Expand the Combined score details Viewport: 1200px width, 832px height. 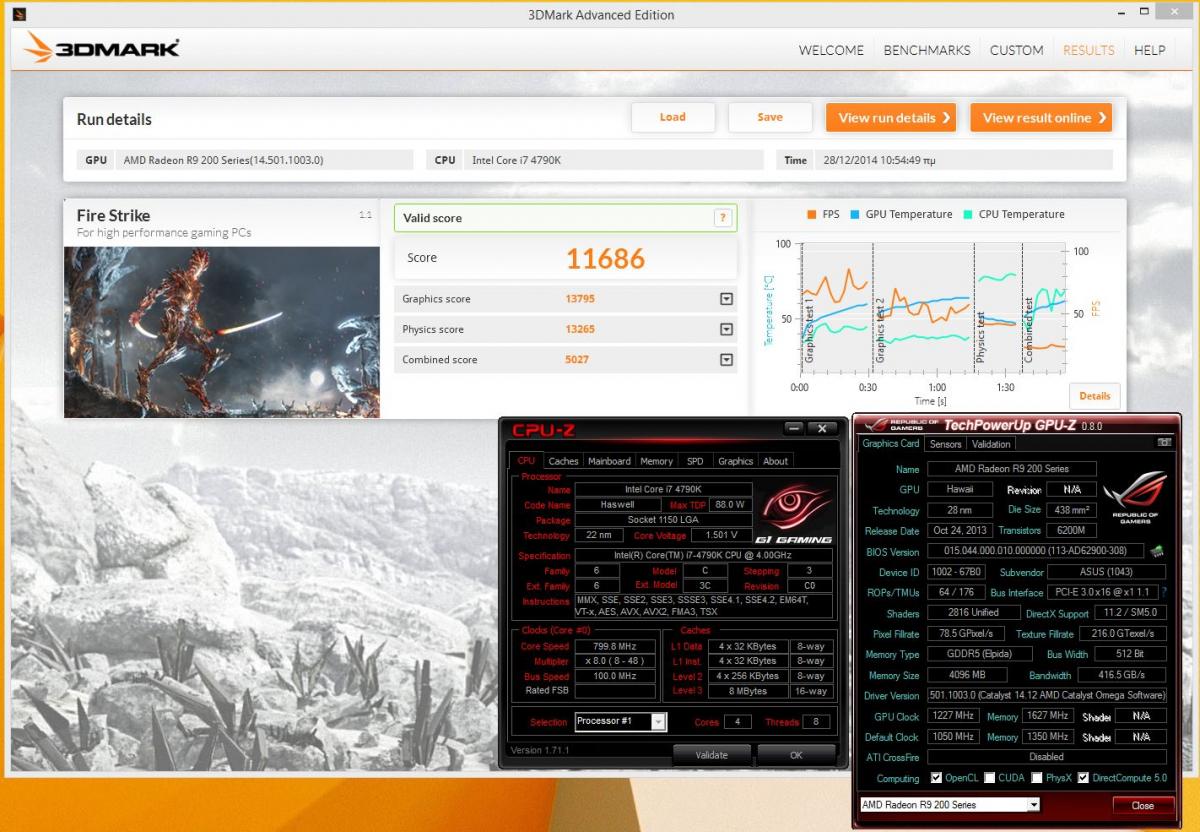pos(726,359)
